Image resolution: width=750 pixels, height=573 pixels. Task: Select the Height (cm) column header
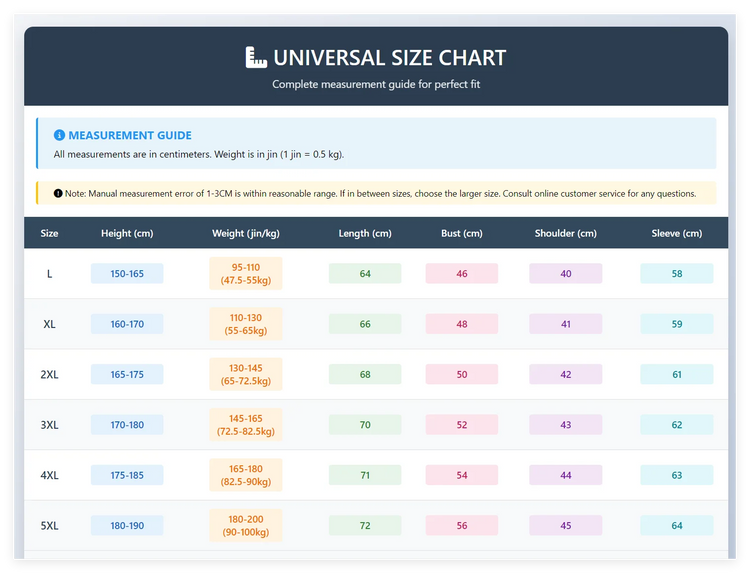pos(127,233)
